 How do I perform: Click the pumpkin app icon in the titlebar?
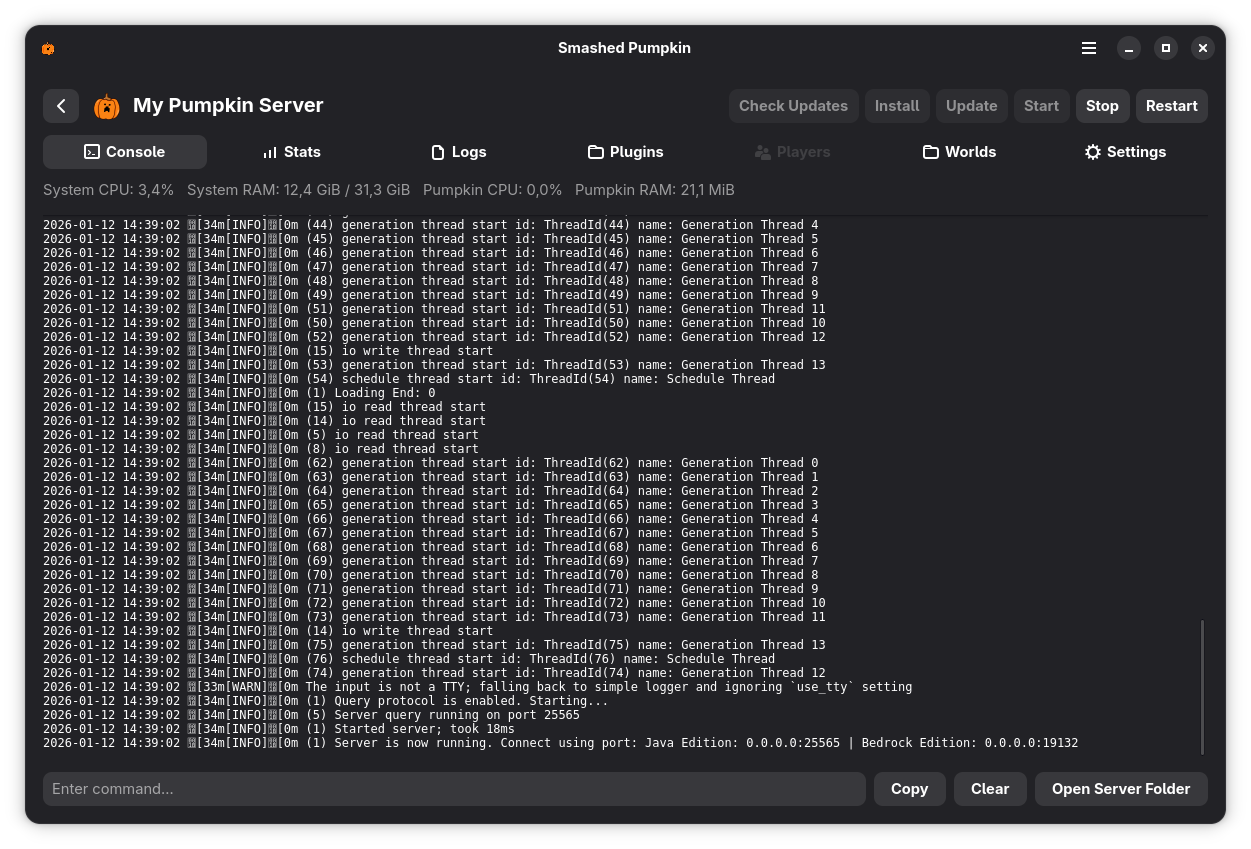48,48
